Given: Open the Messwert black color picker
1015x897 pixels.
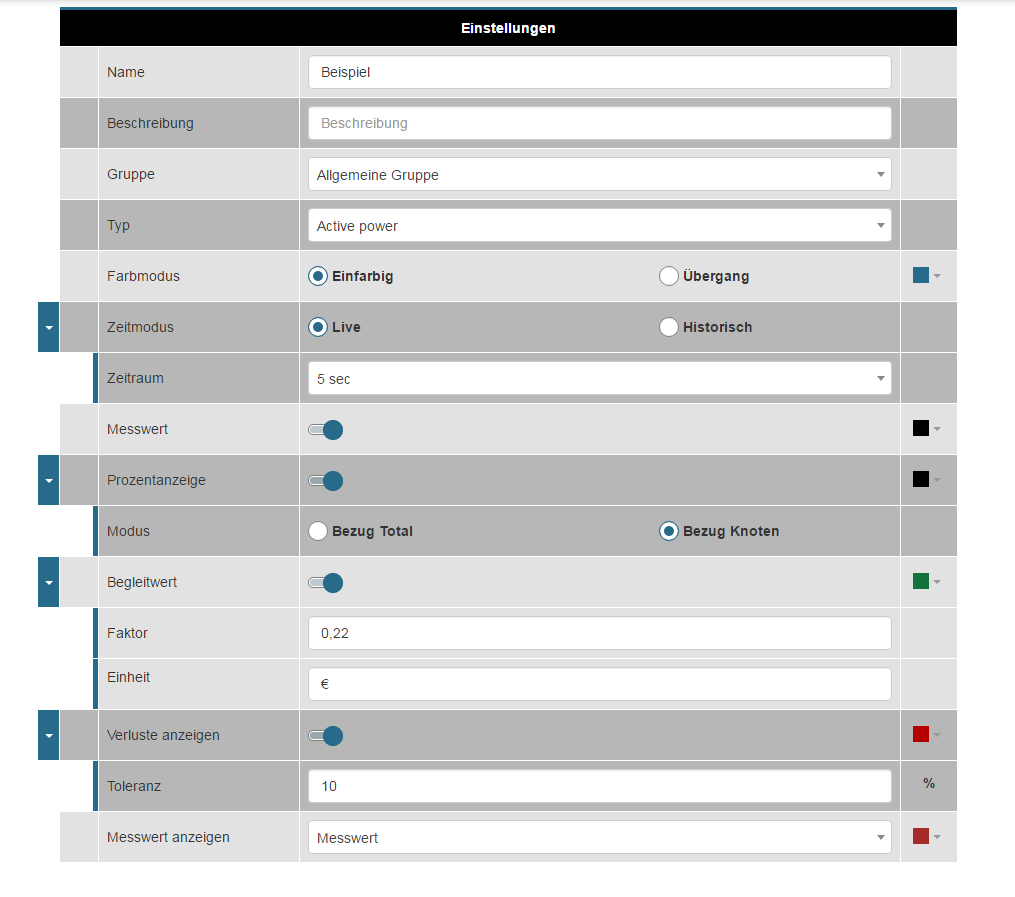Looking at the screenshot, I should click(927, 429).
